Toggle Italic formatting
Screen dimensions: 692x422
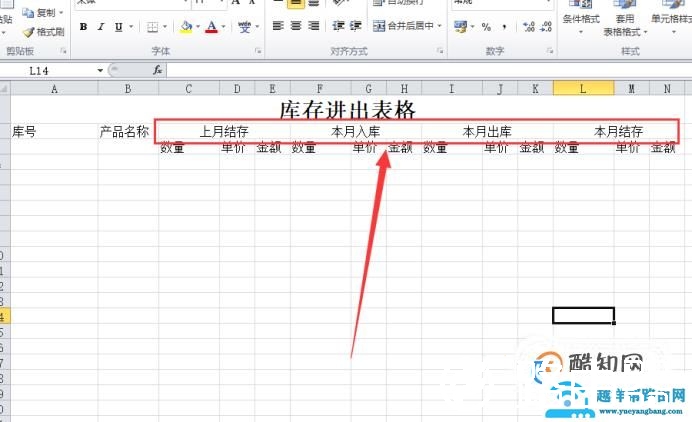tap(101, 27)
